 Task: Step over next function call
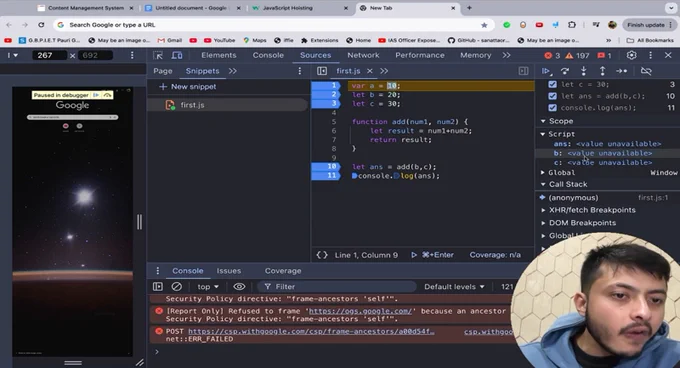pos(565,71)
